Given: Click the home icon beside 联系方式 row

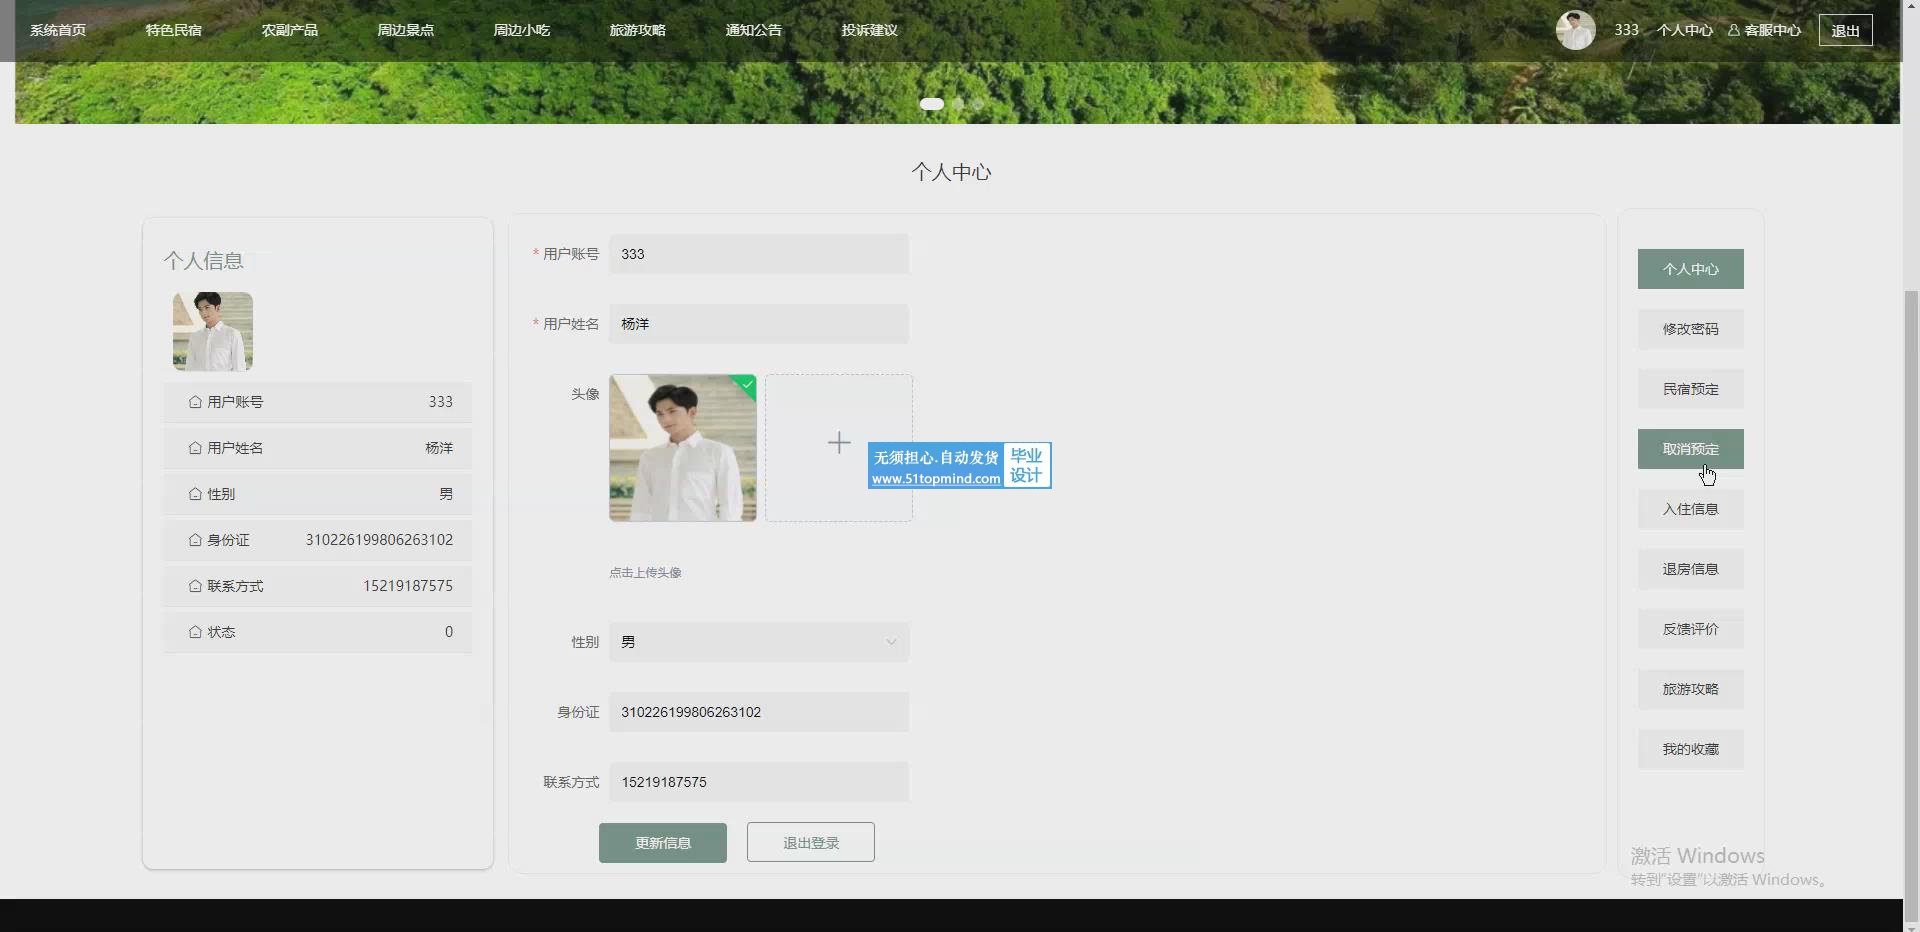Looking at the screenshot, I should (x=195, y=586).
